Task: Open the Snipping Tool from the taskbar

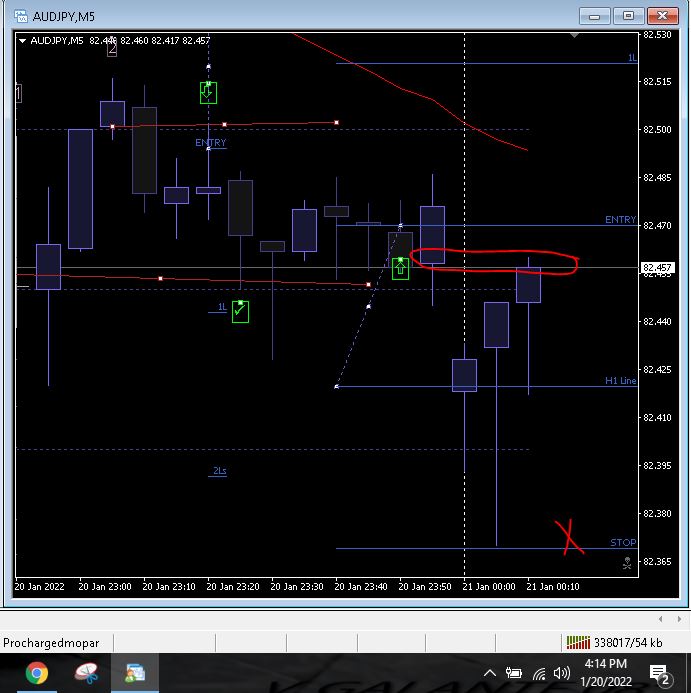Action: coord(86,673)
